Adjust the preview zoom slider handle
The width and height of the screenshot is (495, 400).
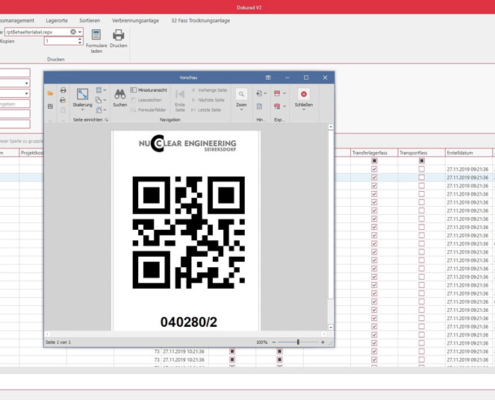pos(298,342)
